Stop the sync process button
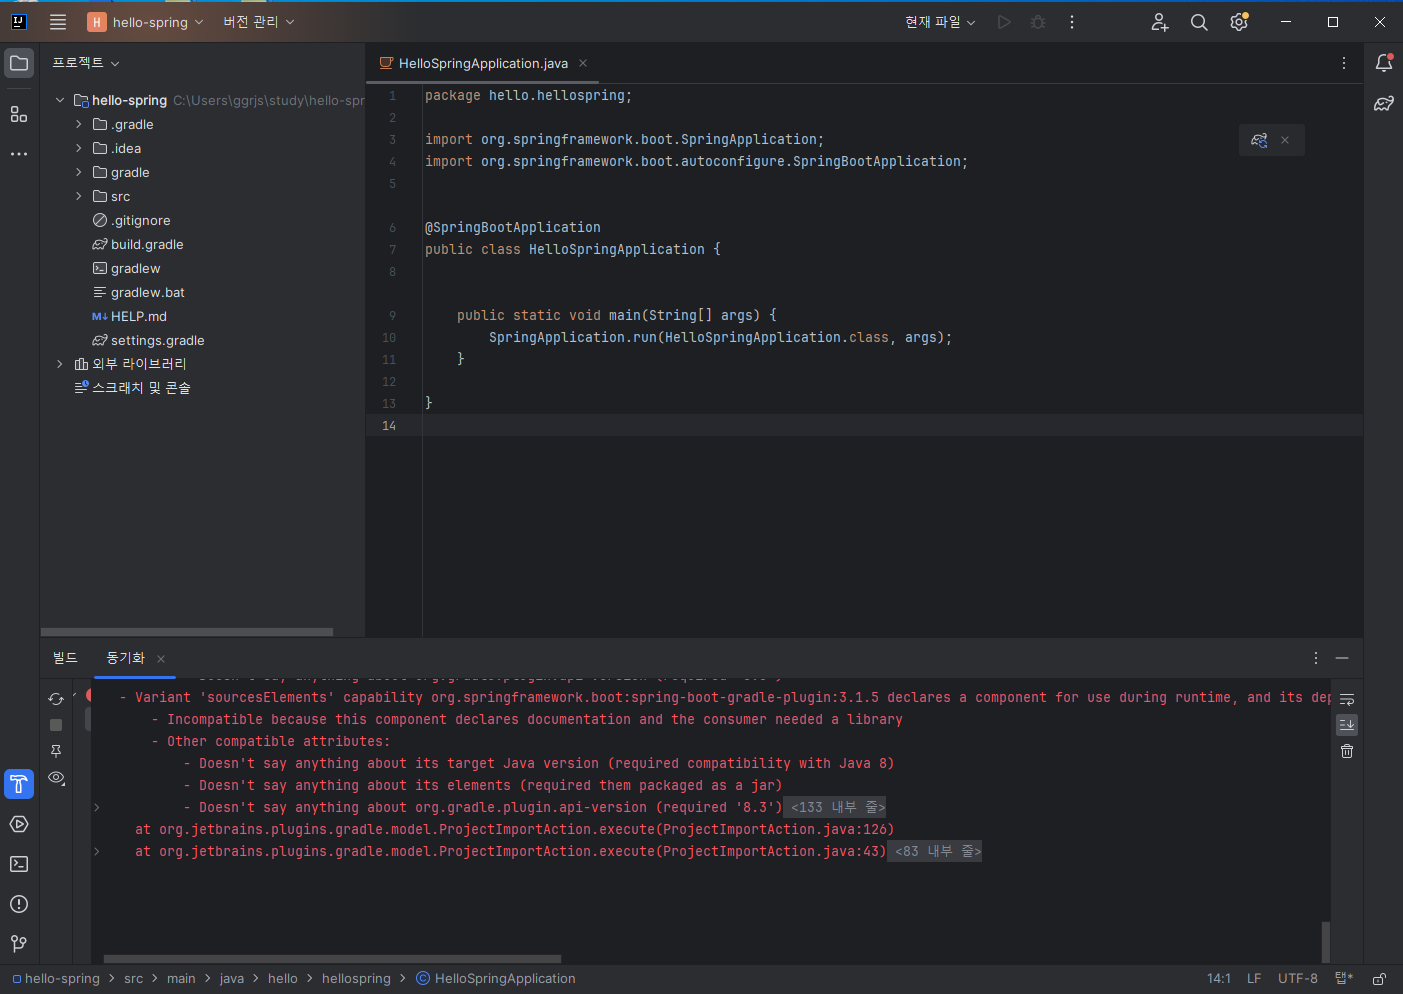The width and height of the screenshot is (1403, 994). pyautogui.click(x=56, y=725)
